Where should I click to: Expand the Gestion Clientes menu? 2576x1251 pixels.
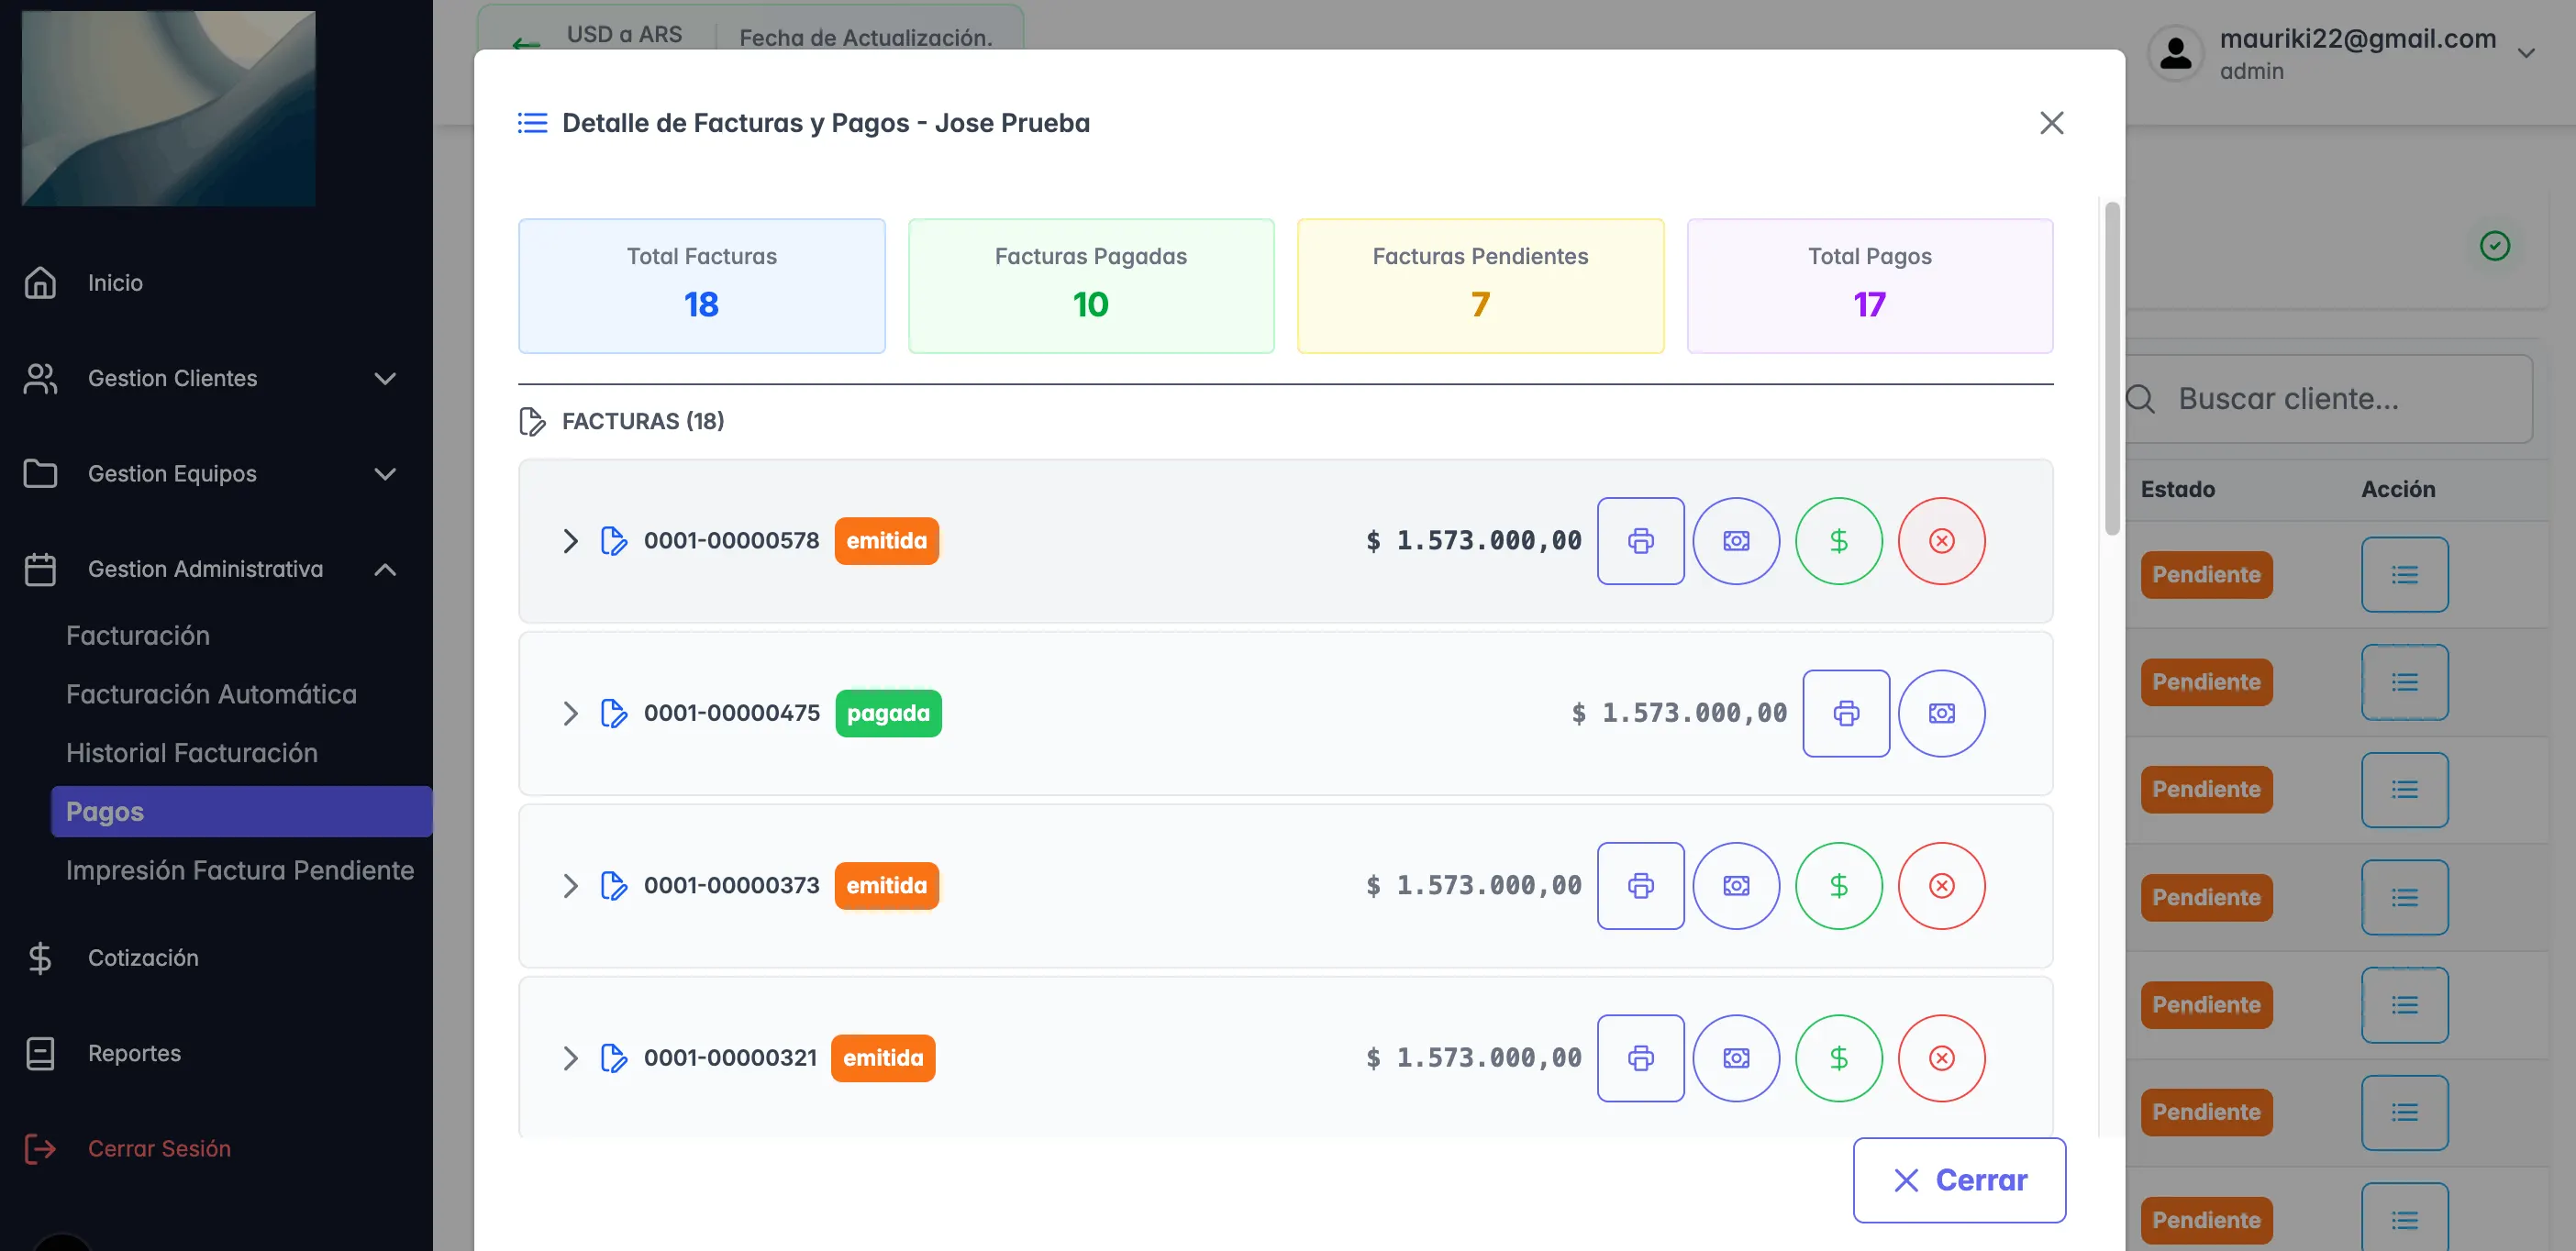click(385, 378)
